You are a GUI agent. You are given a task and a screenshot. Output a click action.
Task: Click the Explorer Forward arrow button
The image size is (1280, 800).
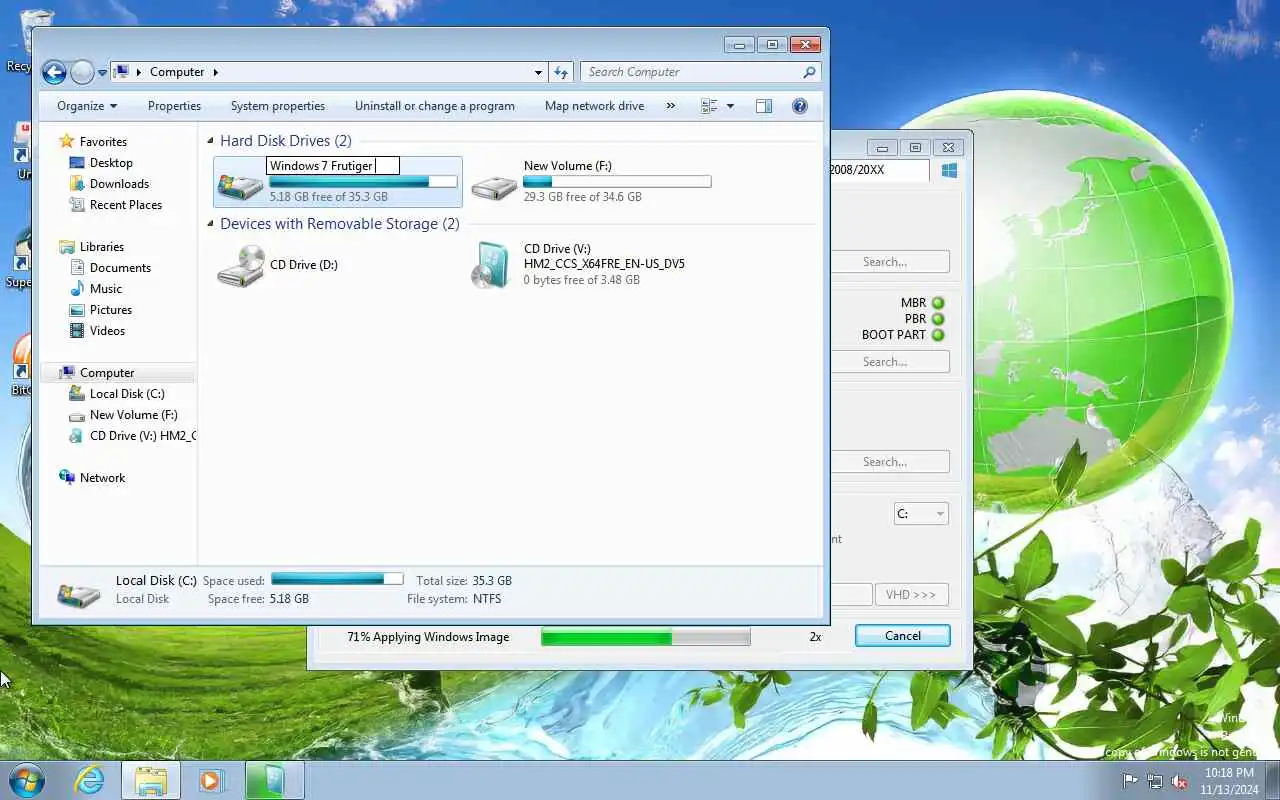[x=82, y=72]
